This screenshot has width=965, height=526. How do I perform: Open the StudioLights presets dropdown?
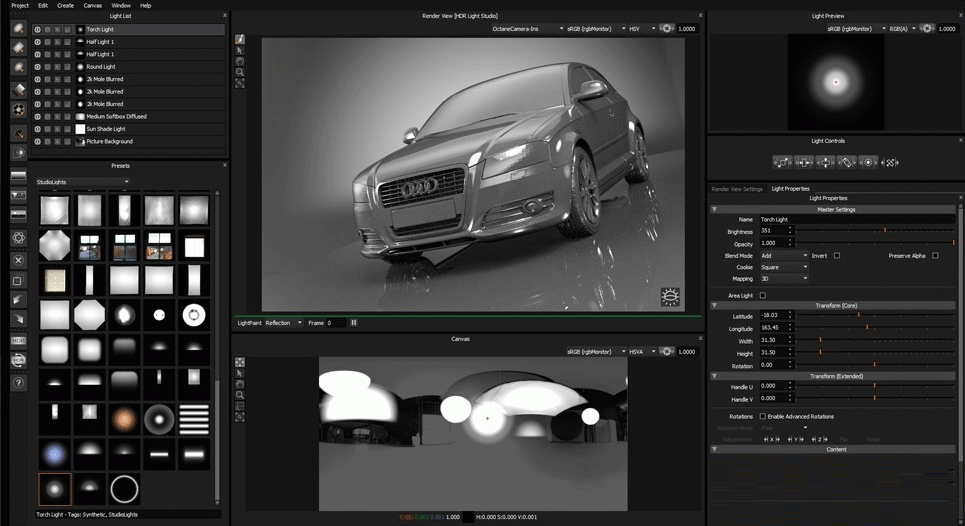[x=82, y=182]
